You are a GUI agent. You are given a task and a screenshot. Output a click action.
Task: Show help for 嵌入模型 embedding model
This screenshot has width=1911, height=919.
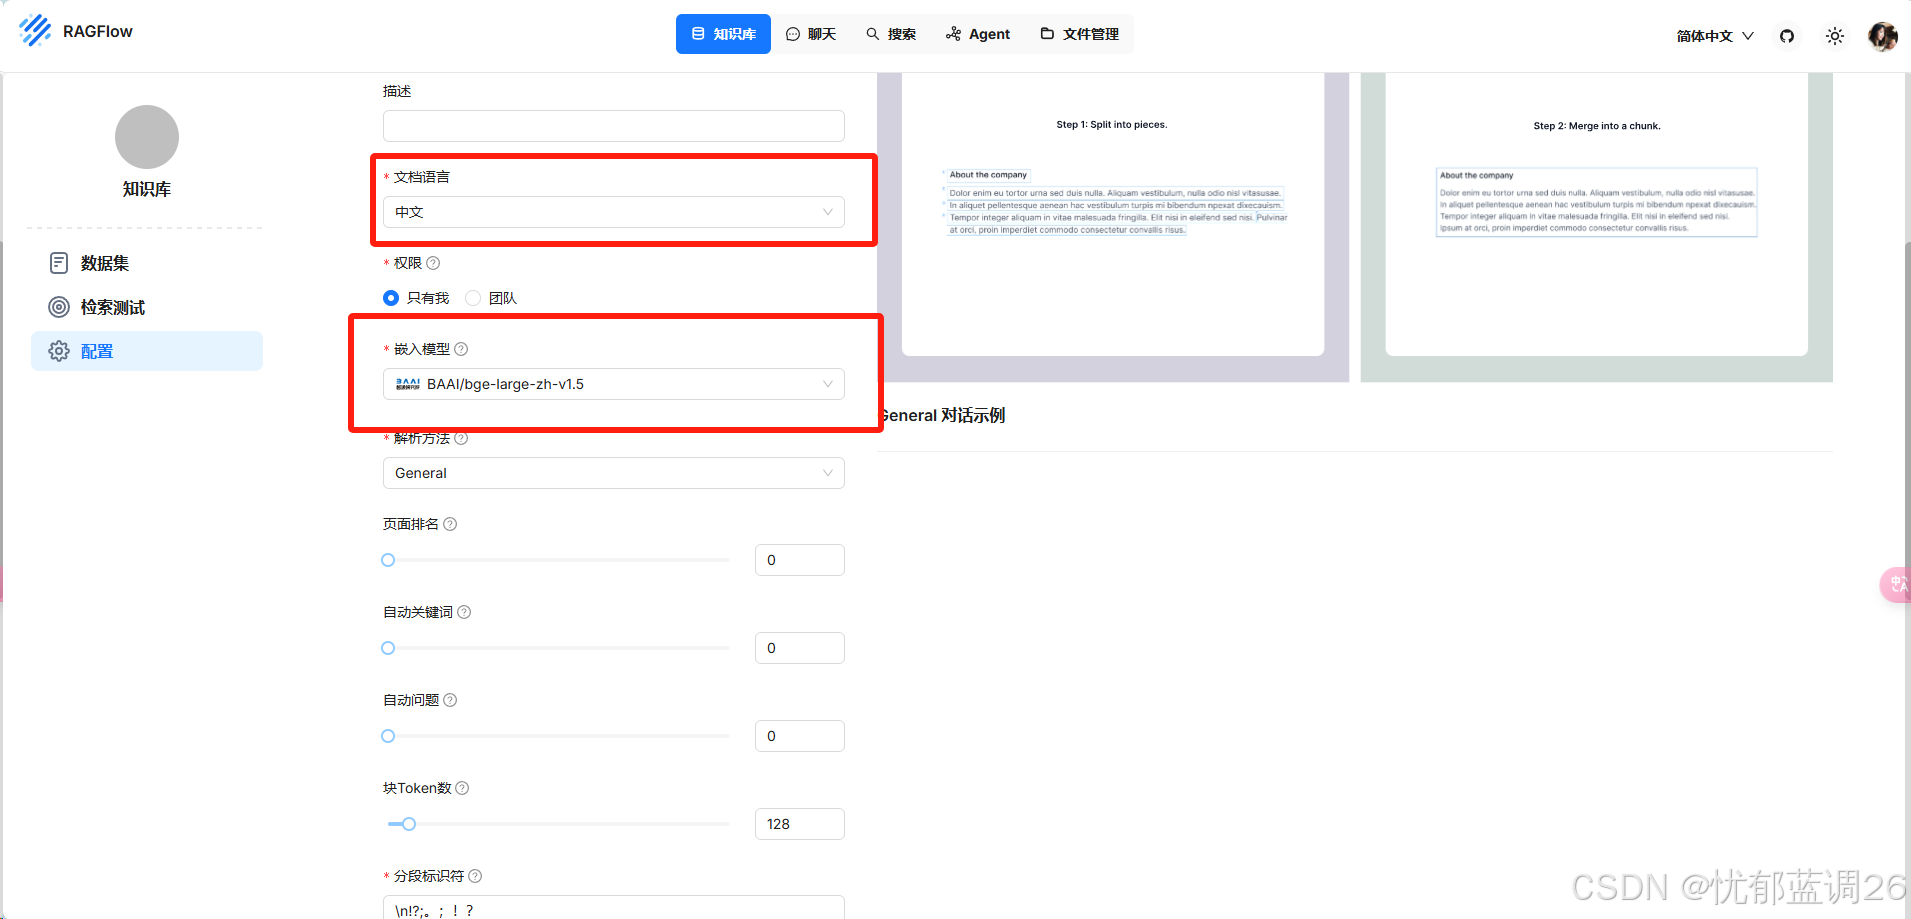pos(461,349)
